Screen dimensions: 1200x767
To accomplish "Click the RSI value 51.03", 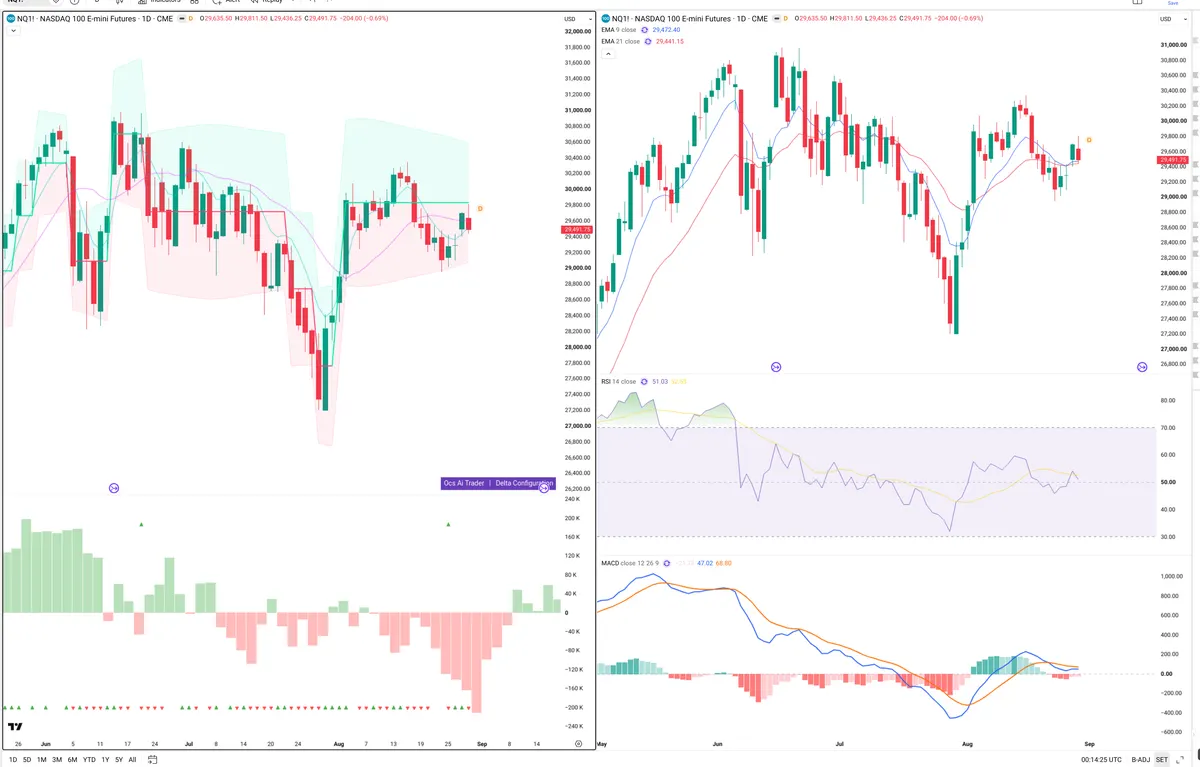I will 659,381.
